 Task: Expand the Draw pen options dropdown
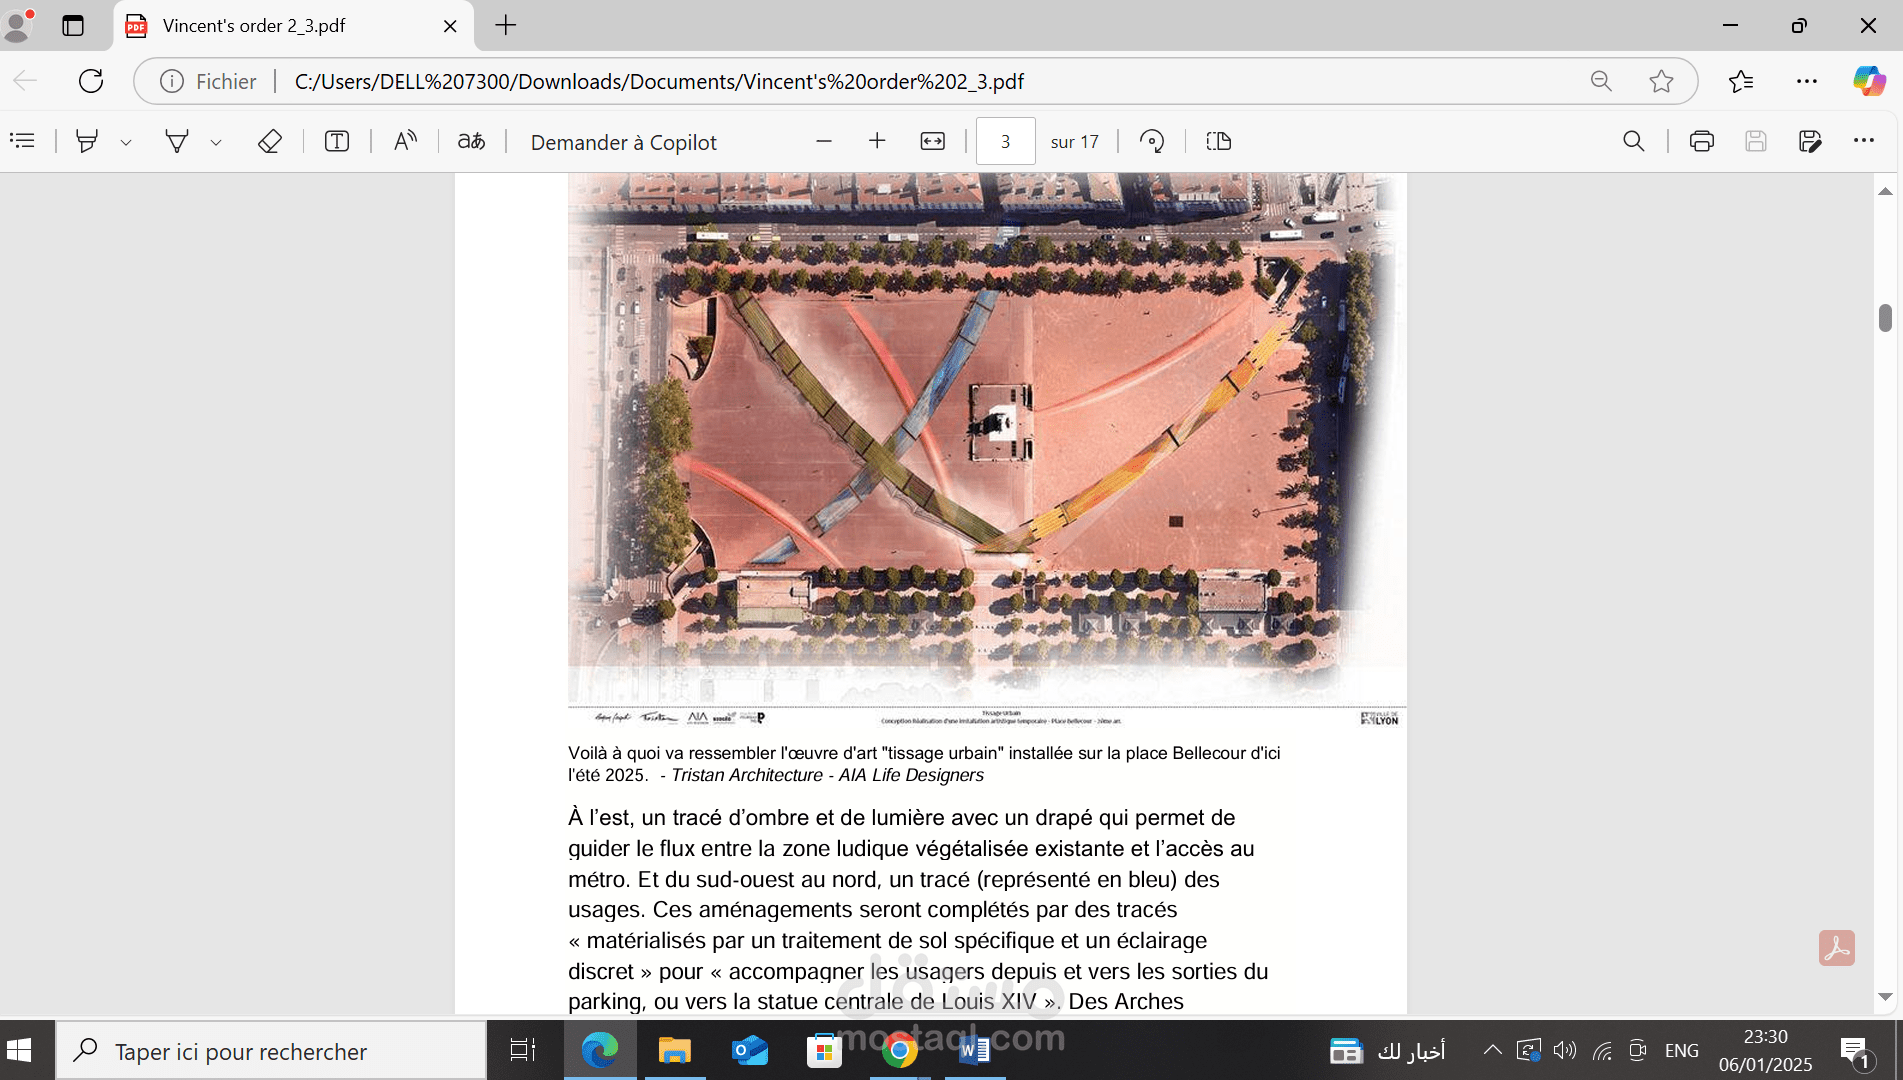coord(216,142)
